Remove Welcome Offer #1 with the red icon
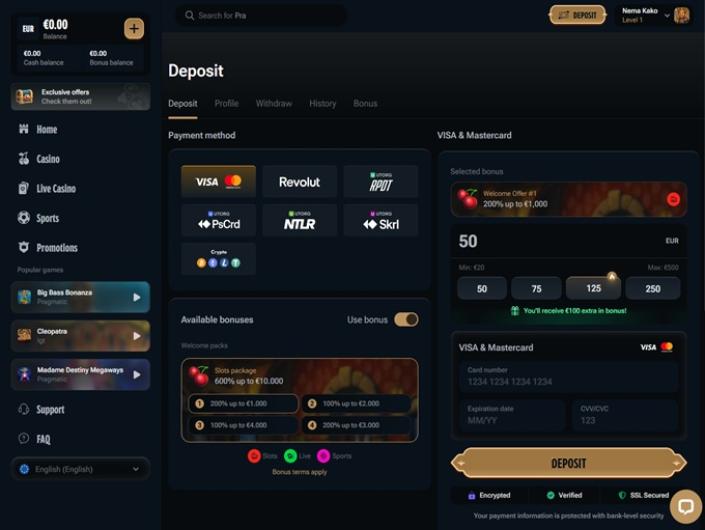This screenshot has width=705, height=530. click(x=673, y=199)
